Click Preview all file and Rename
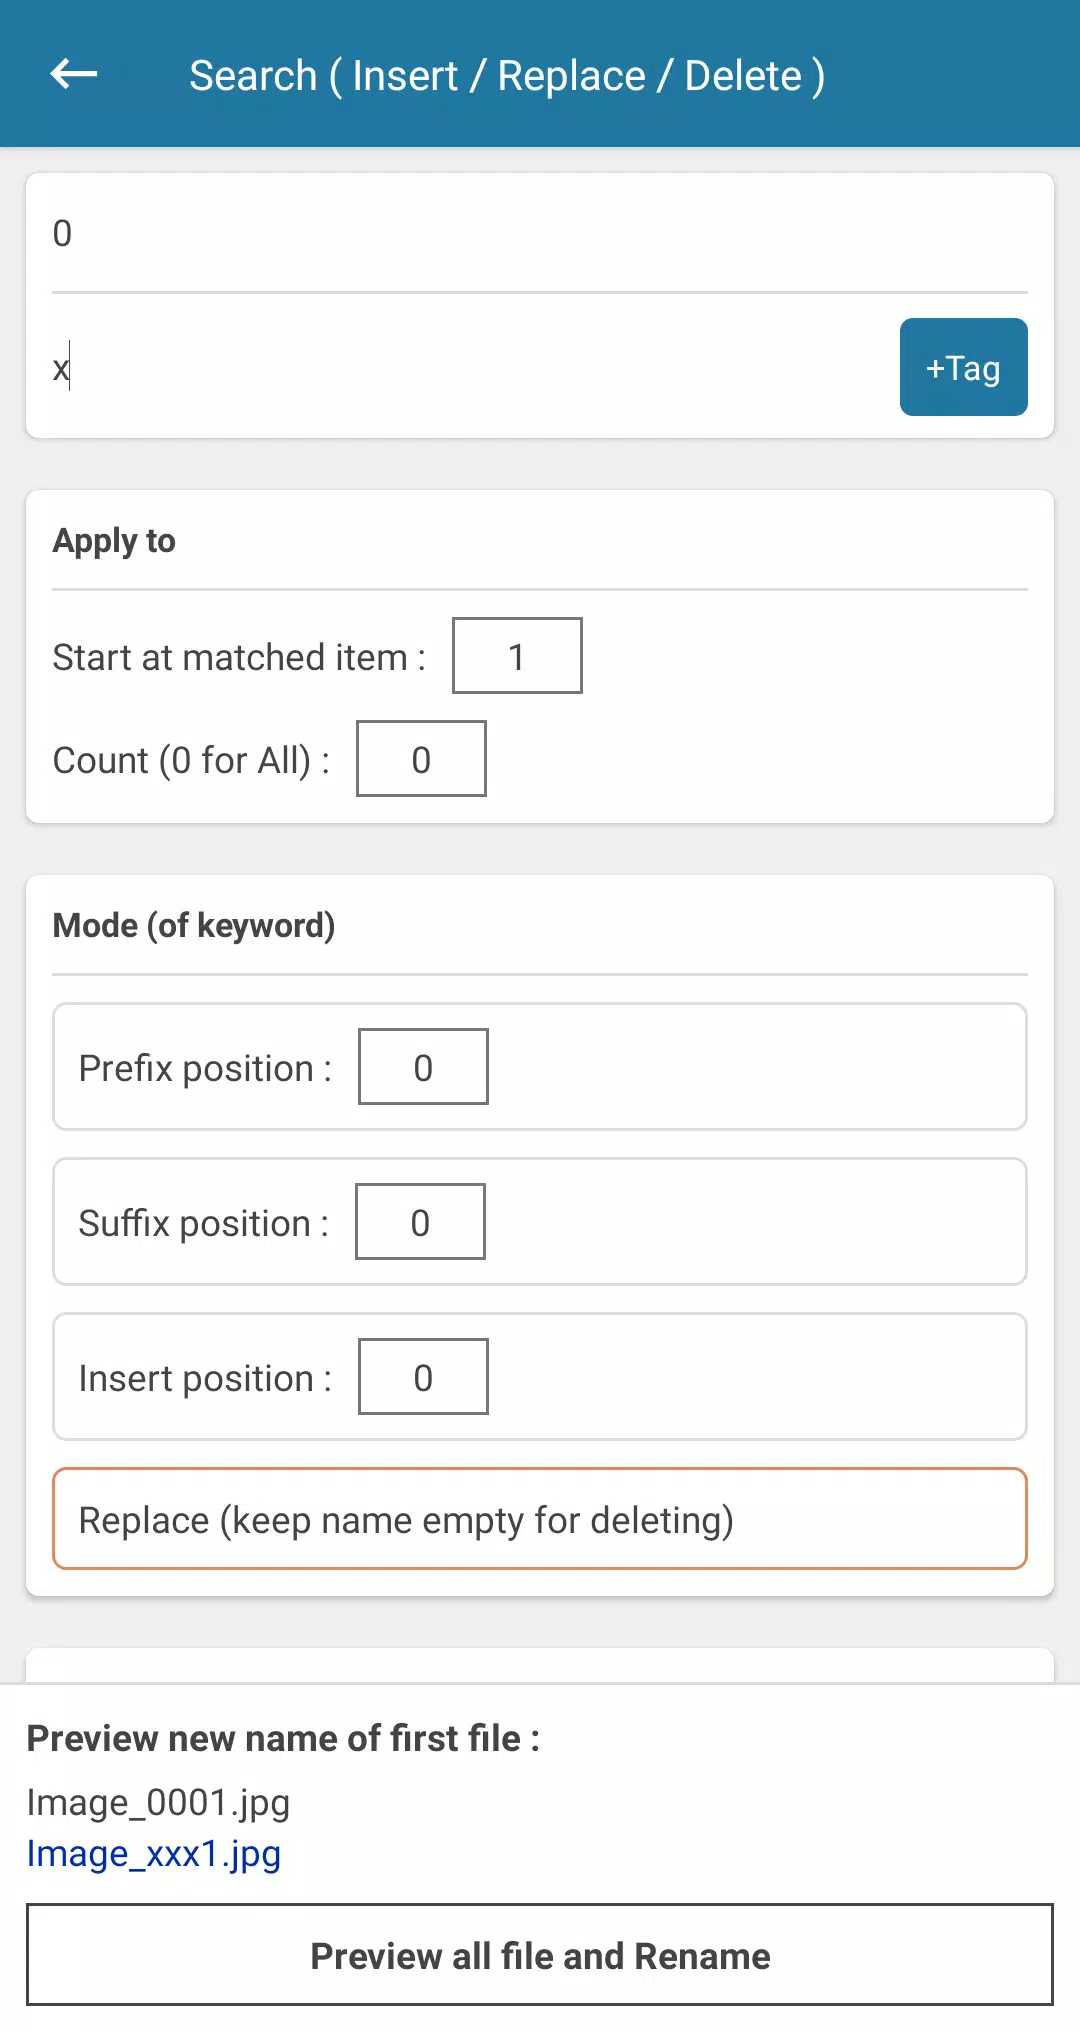 pos(540,1955)
